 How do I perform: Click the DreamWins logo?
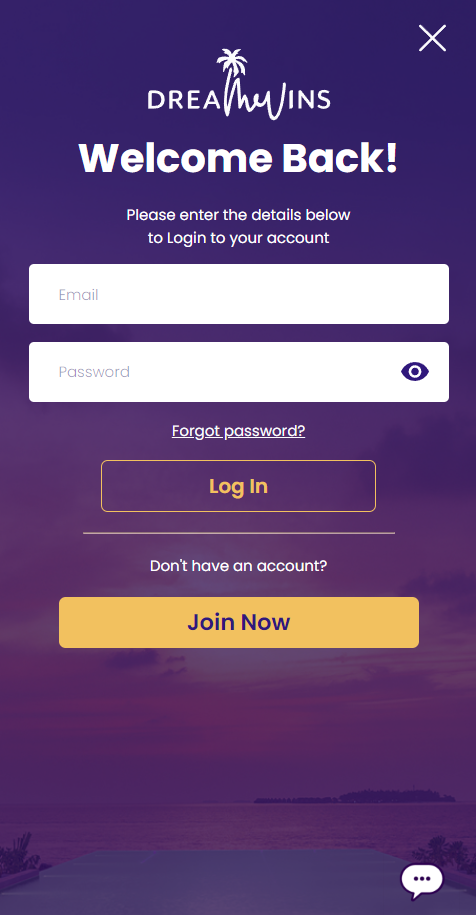(239, 85)
